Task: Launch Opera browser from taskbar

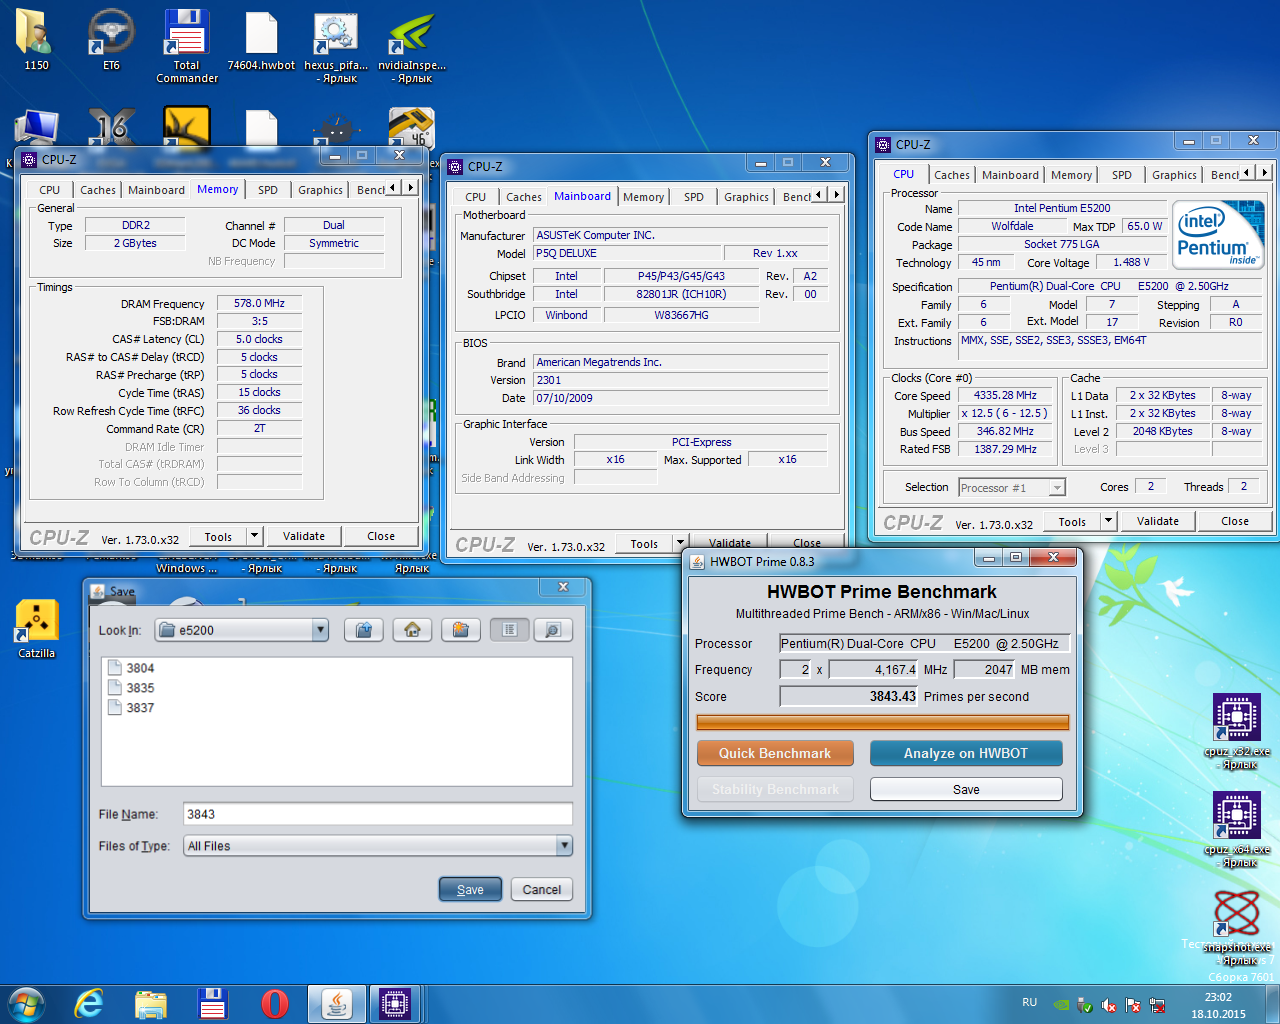Action: (x=274, y=1003)
